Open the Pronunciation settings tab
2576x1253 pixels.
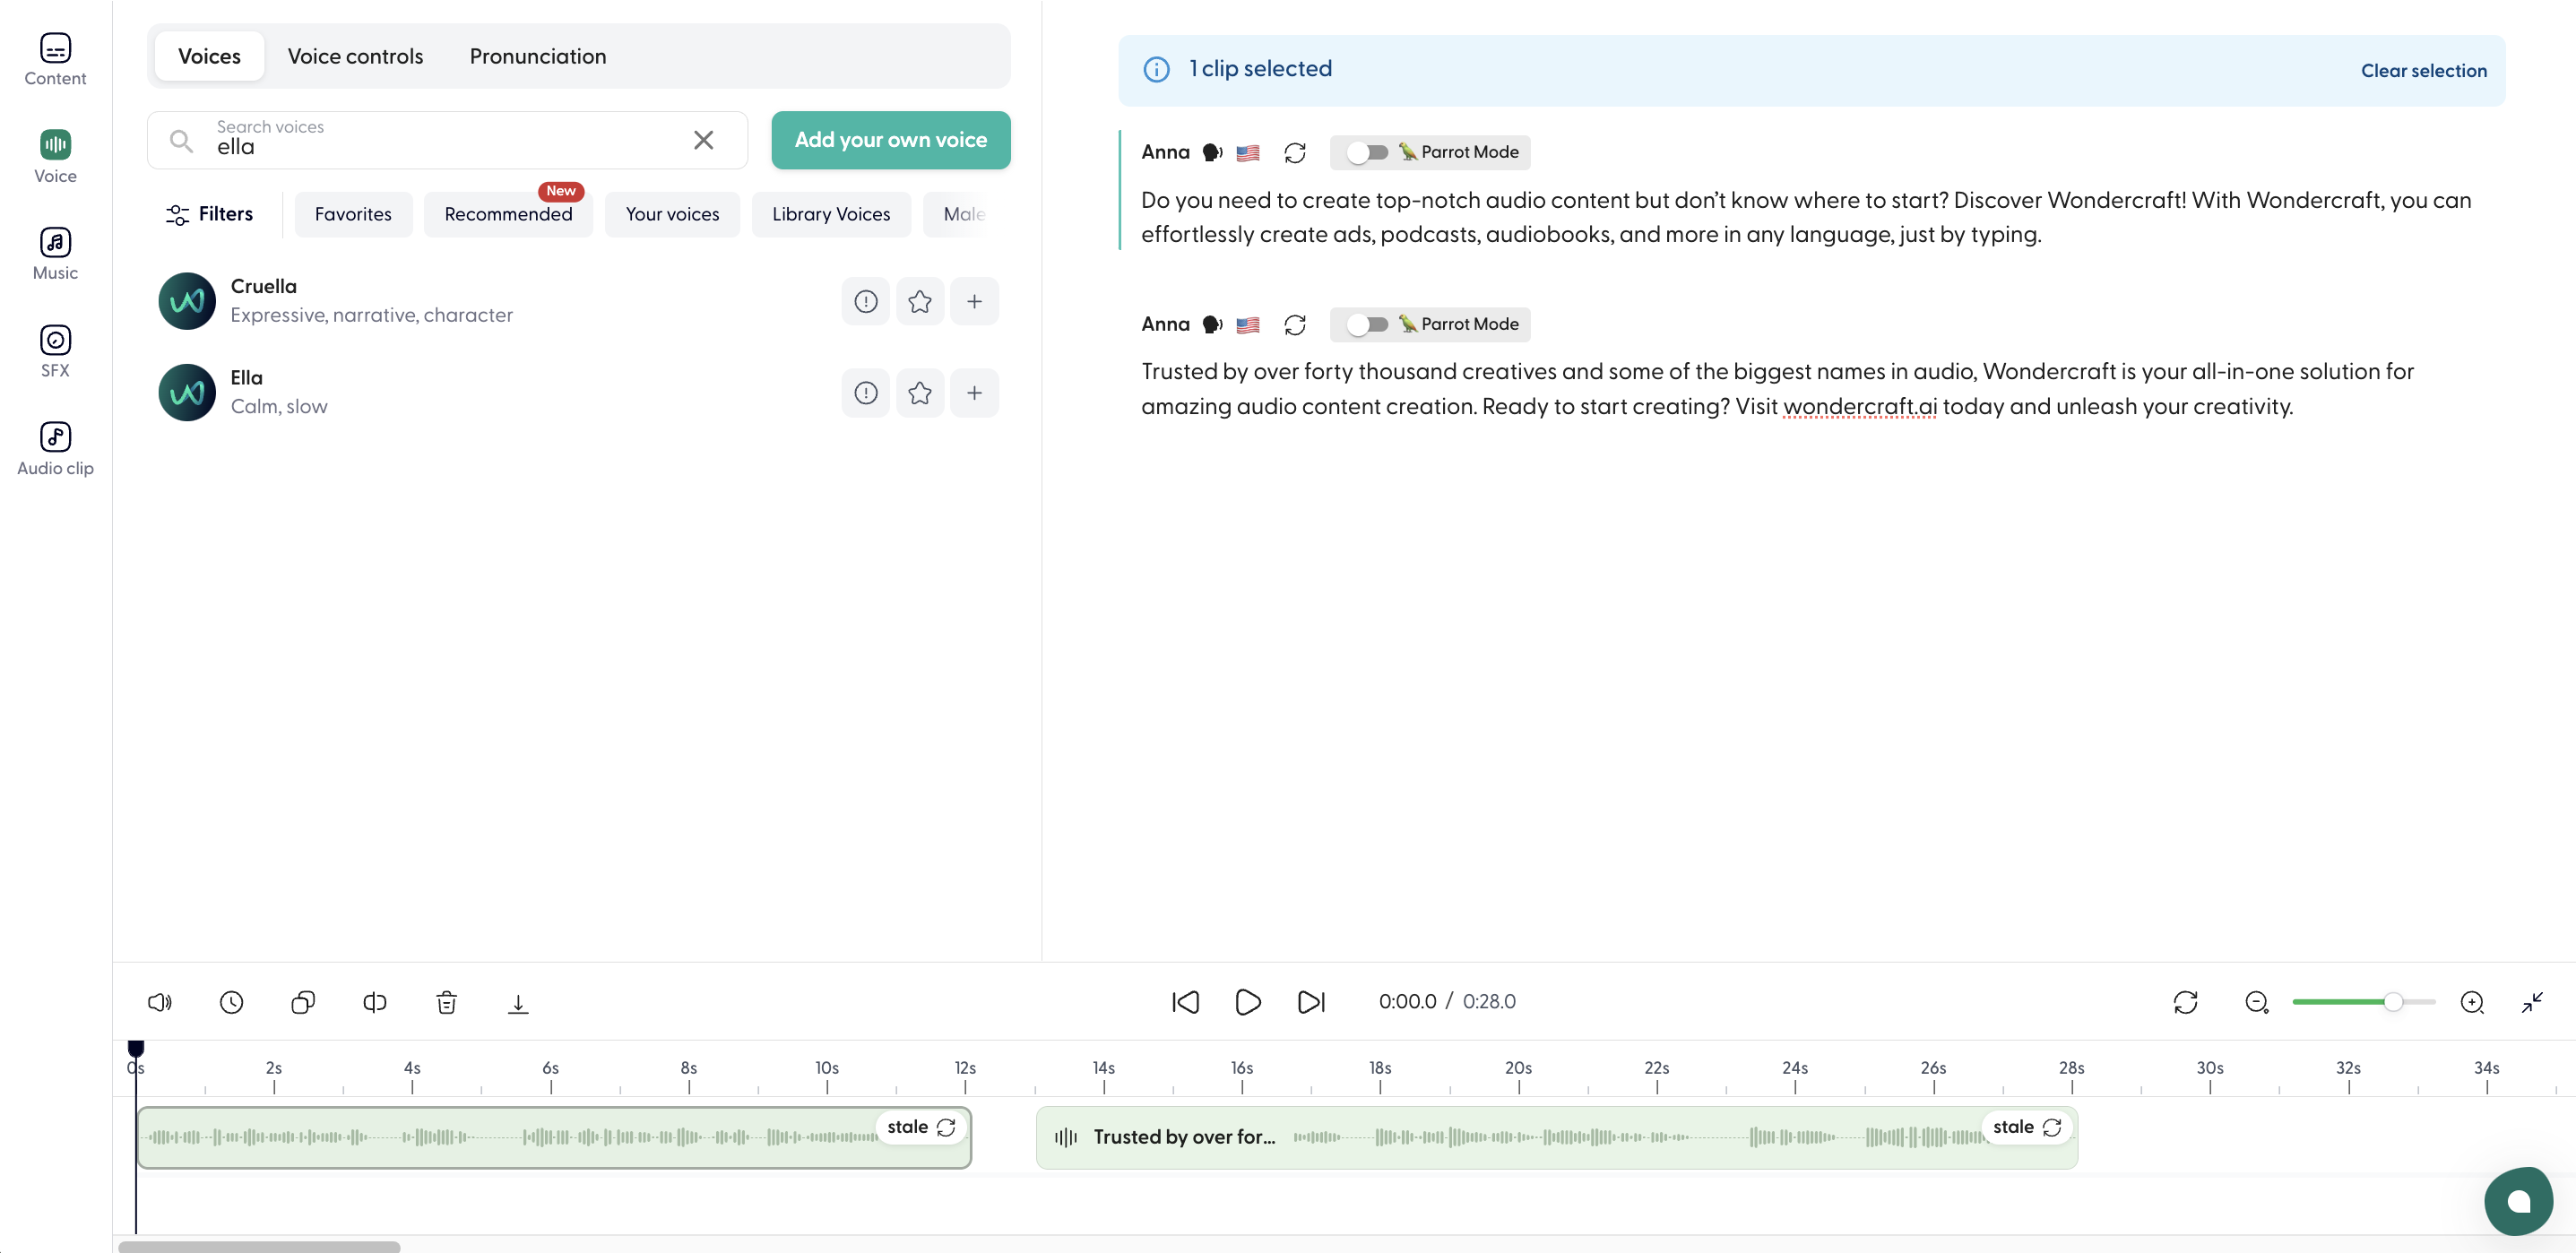point(537,56)
